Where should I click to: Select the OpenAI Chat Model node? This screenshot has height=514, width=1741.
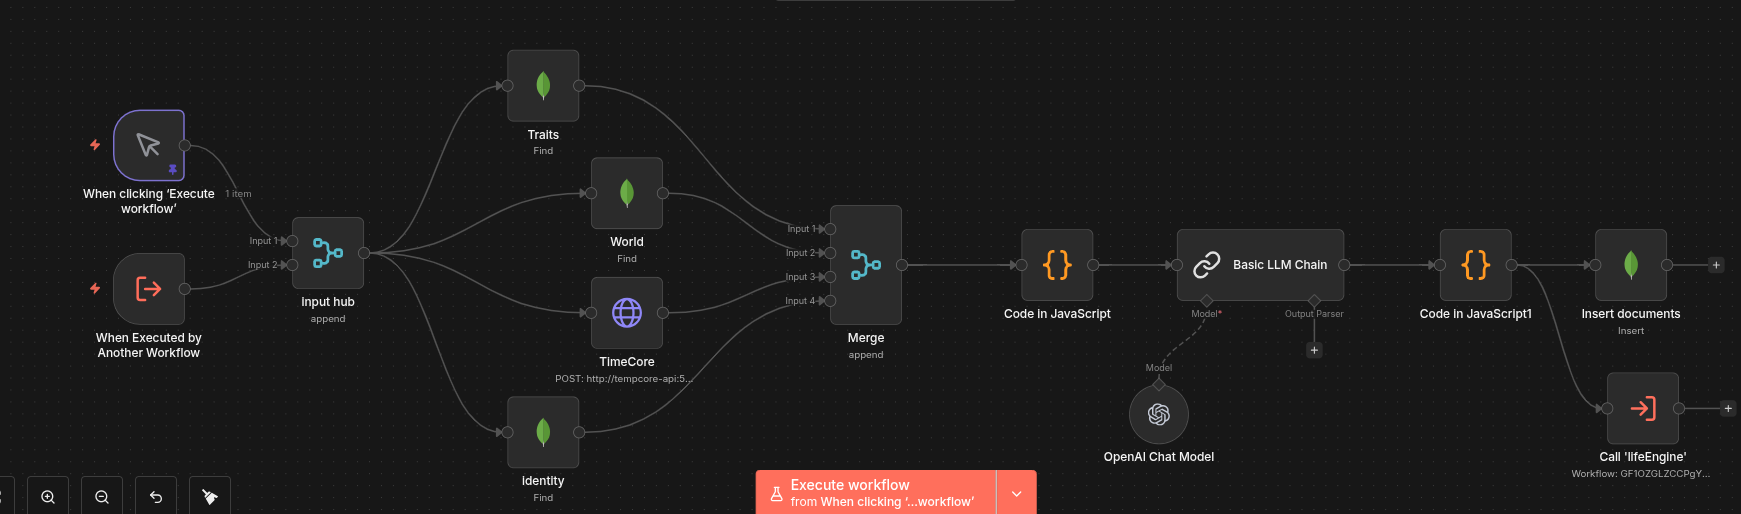click(1159, 414)
